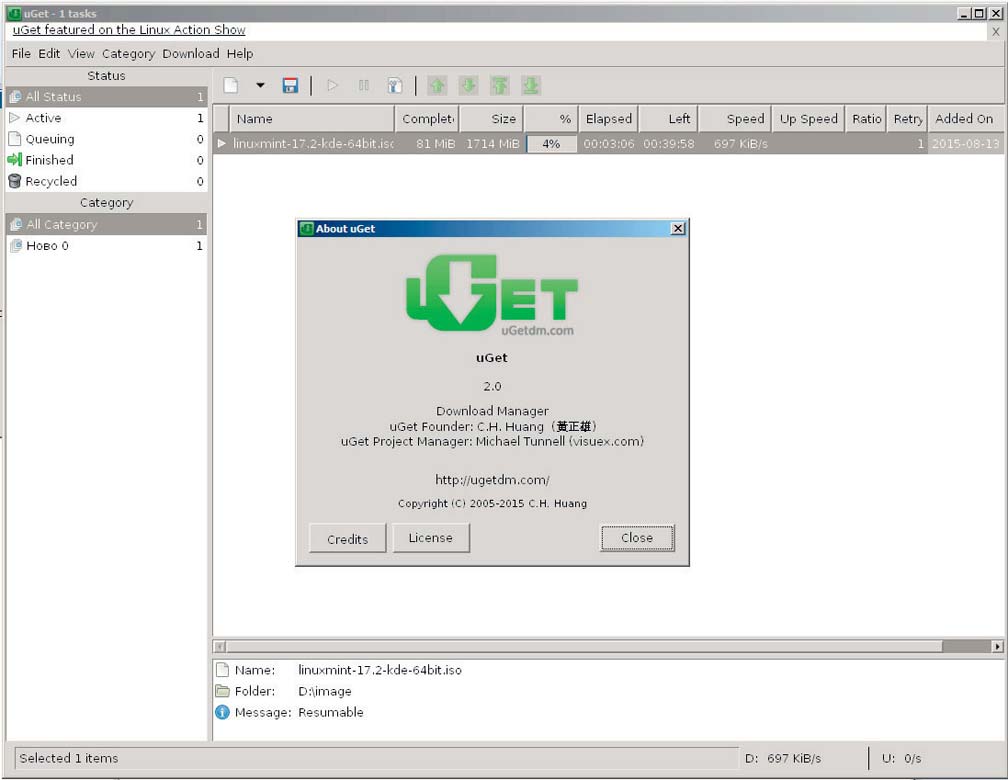This screenshot has height=780, width=1008.
Task: Sort by the Ratio column header
Action: 867,119
